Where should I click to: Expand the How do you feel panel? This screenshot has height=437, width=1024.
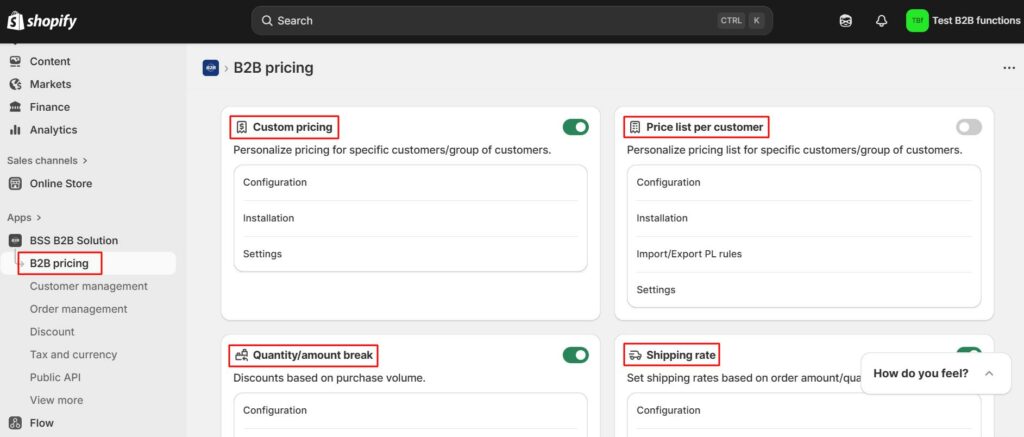(989, 374)
